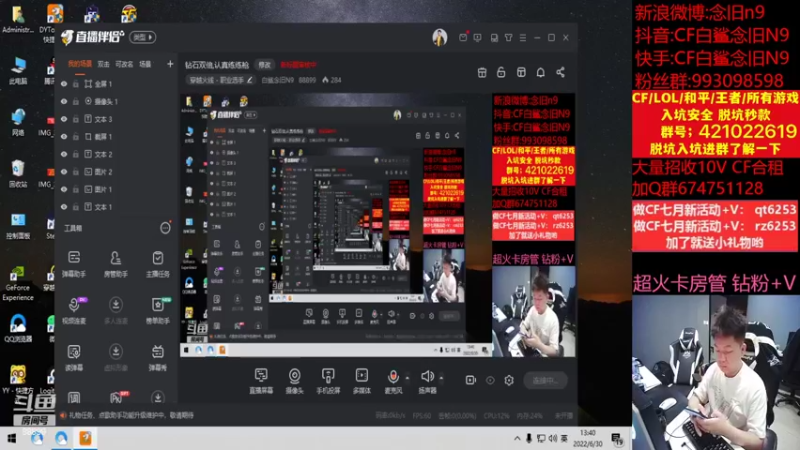The image size is (800, 450).
Task: Open the 视频连麦 tool
Action: pos(74,310)
